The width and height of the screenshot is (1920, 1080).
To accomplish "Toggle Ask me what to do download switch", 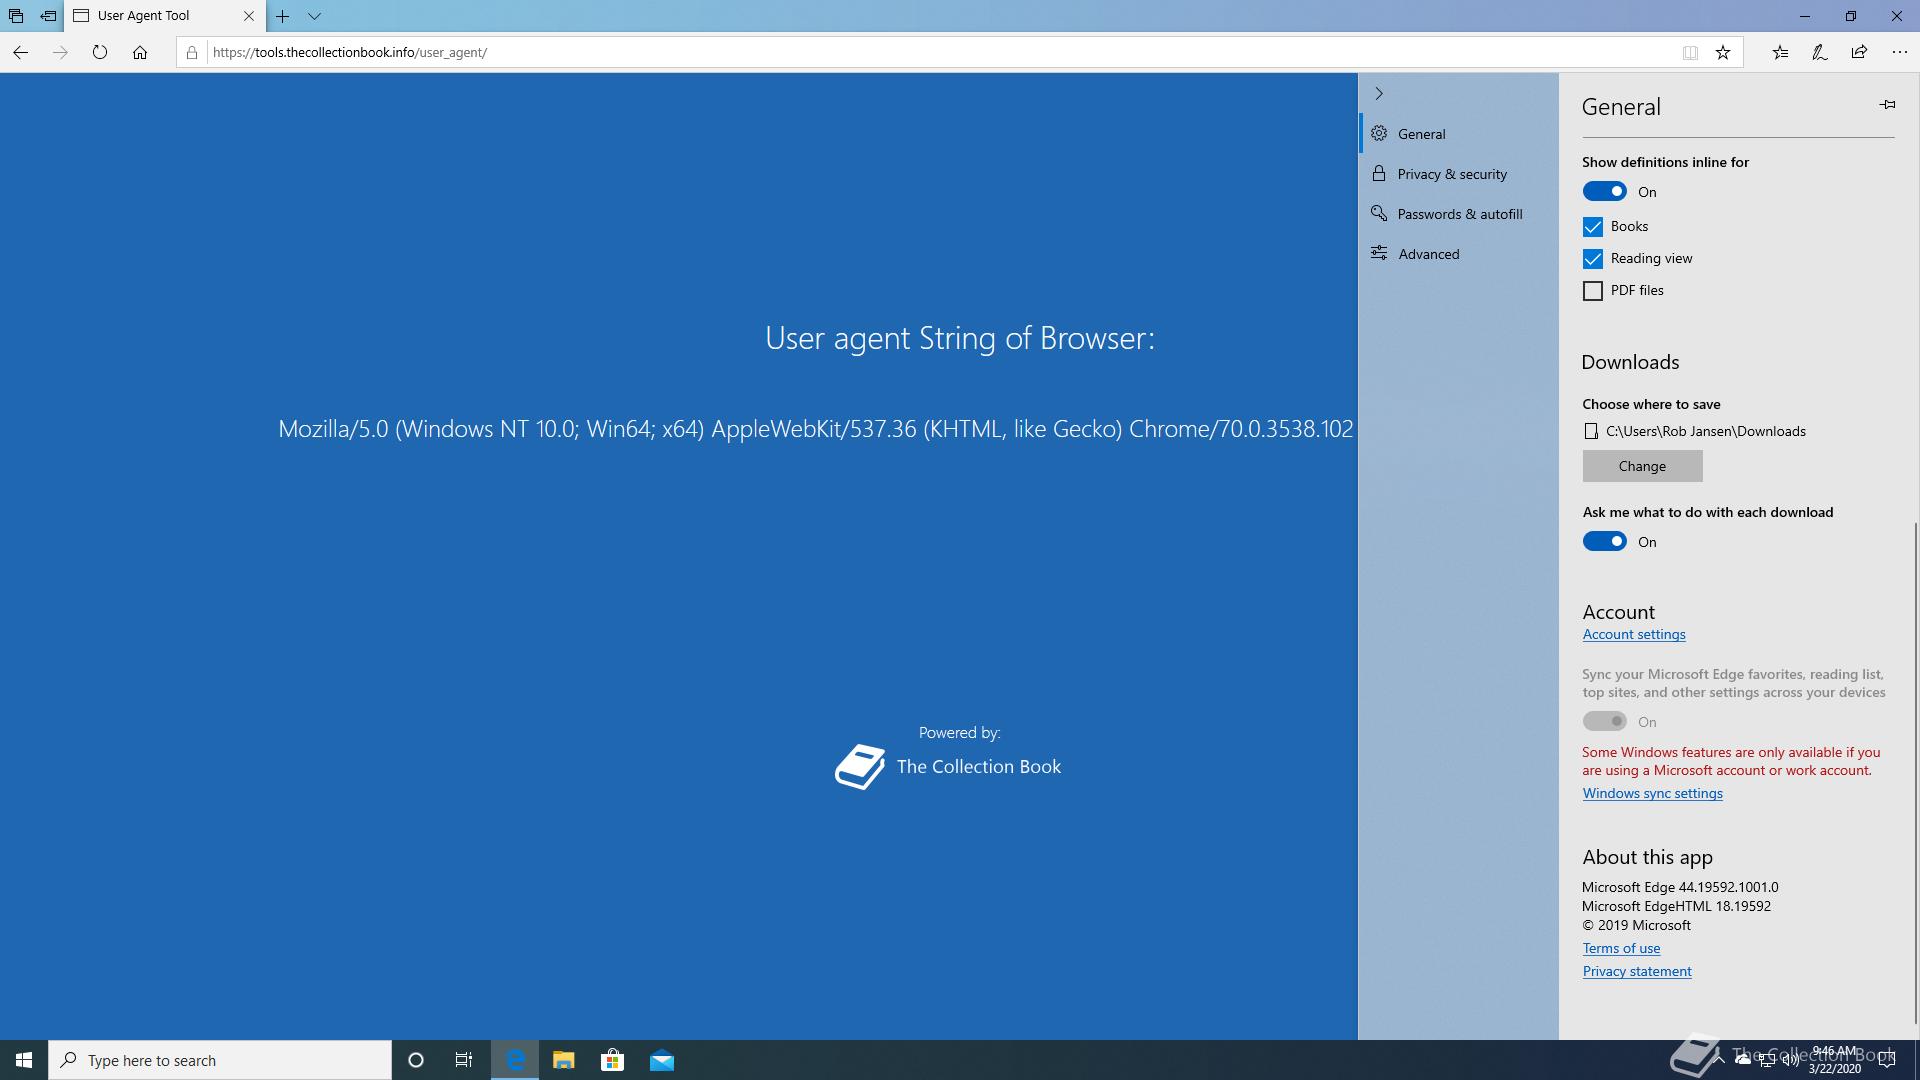I will point(1604,541).
